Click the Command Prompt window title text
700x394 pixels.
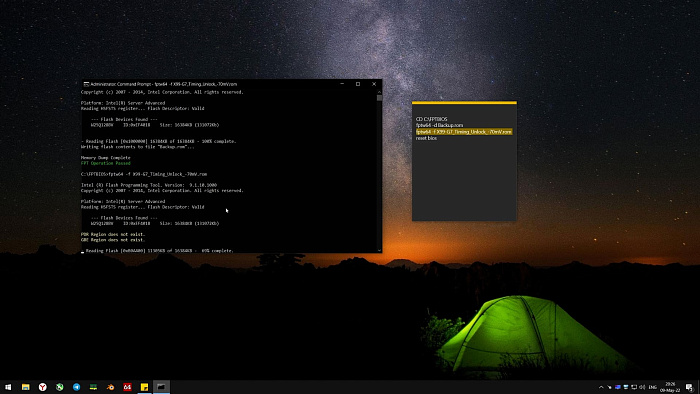click(163, 84)
